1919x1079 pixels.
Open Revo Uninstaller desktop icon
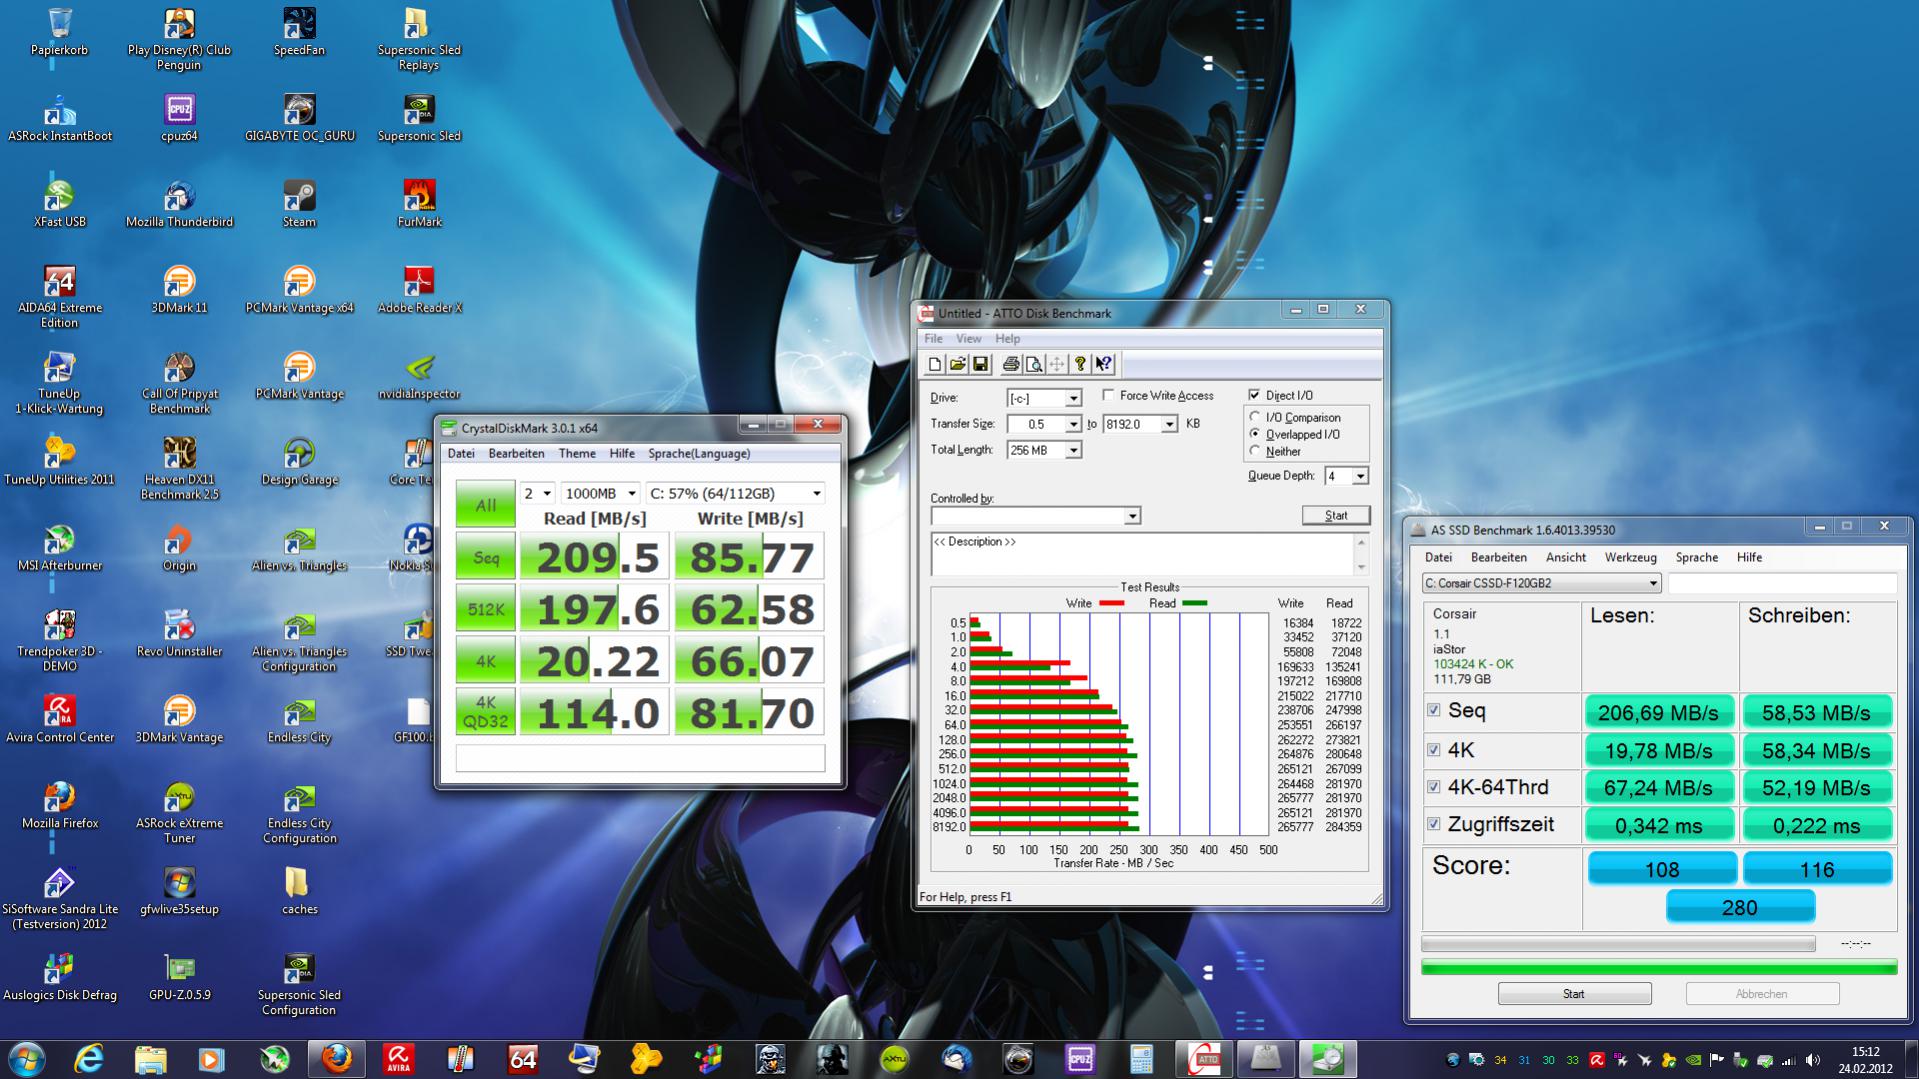[x=179, y=634]
